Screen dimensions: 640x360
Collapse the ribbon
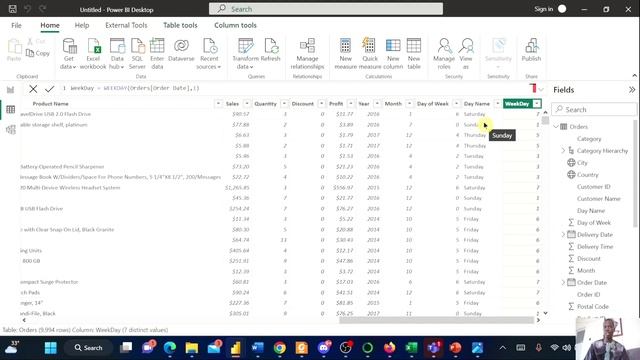634,76
